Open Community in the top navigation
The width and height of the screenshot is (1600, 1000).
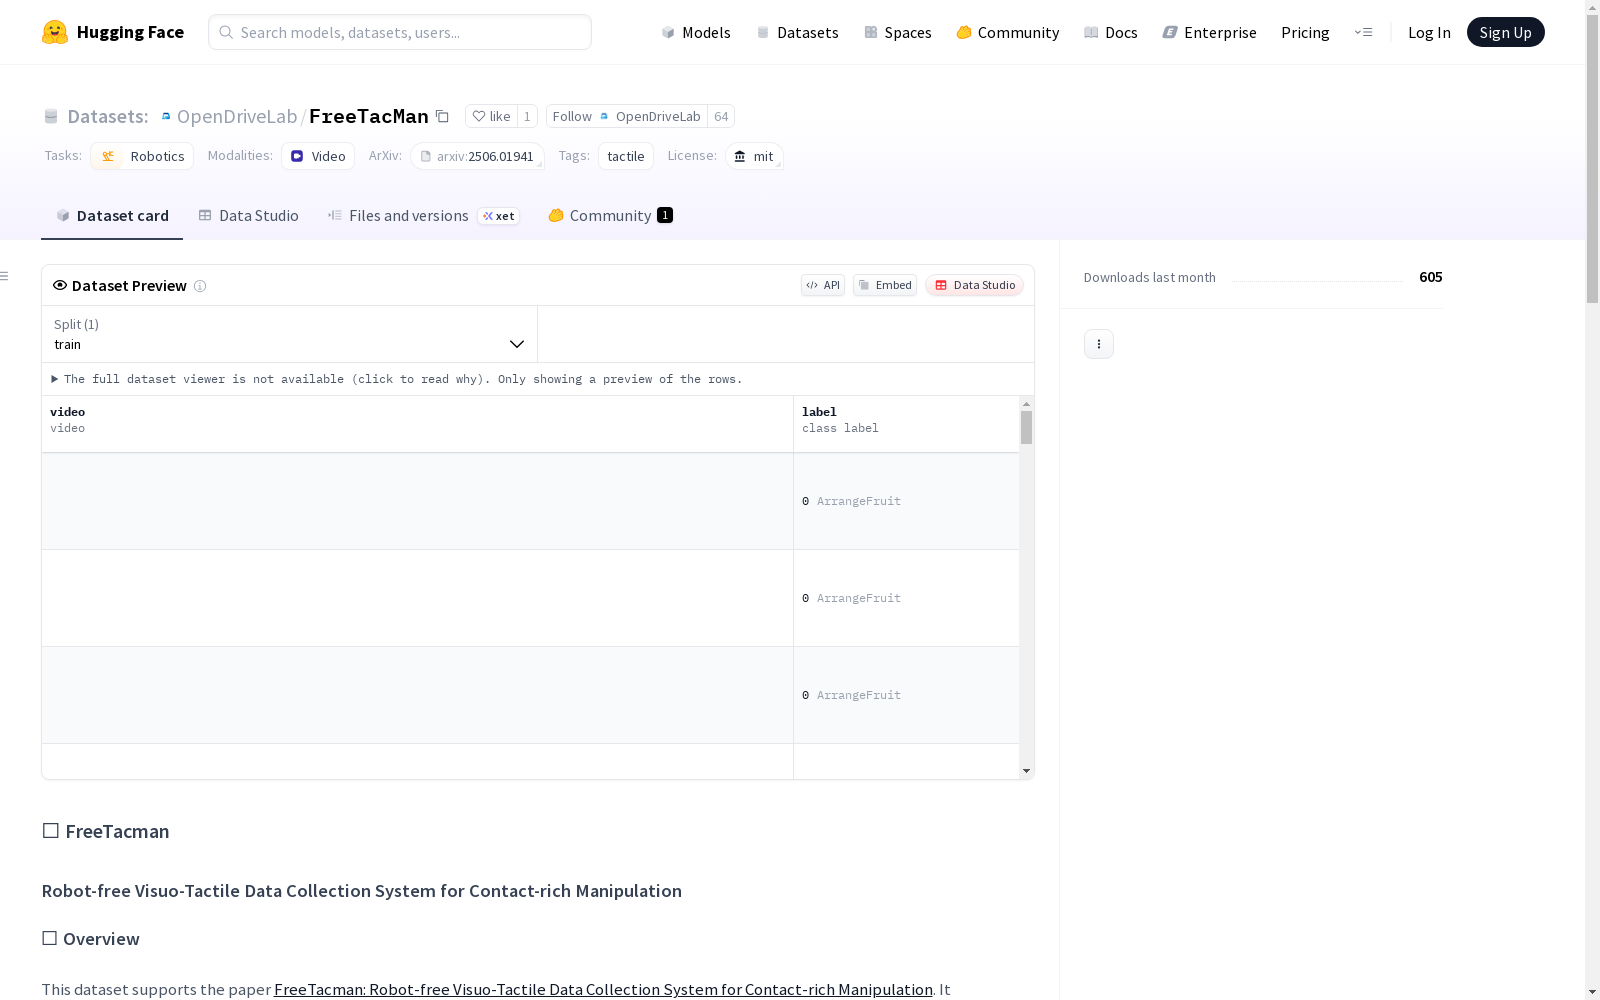click(1008, 32)
